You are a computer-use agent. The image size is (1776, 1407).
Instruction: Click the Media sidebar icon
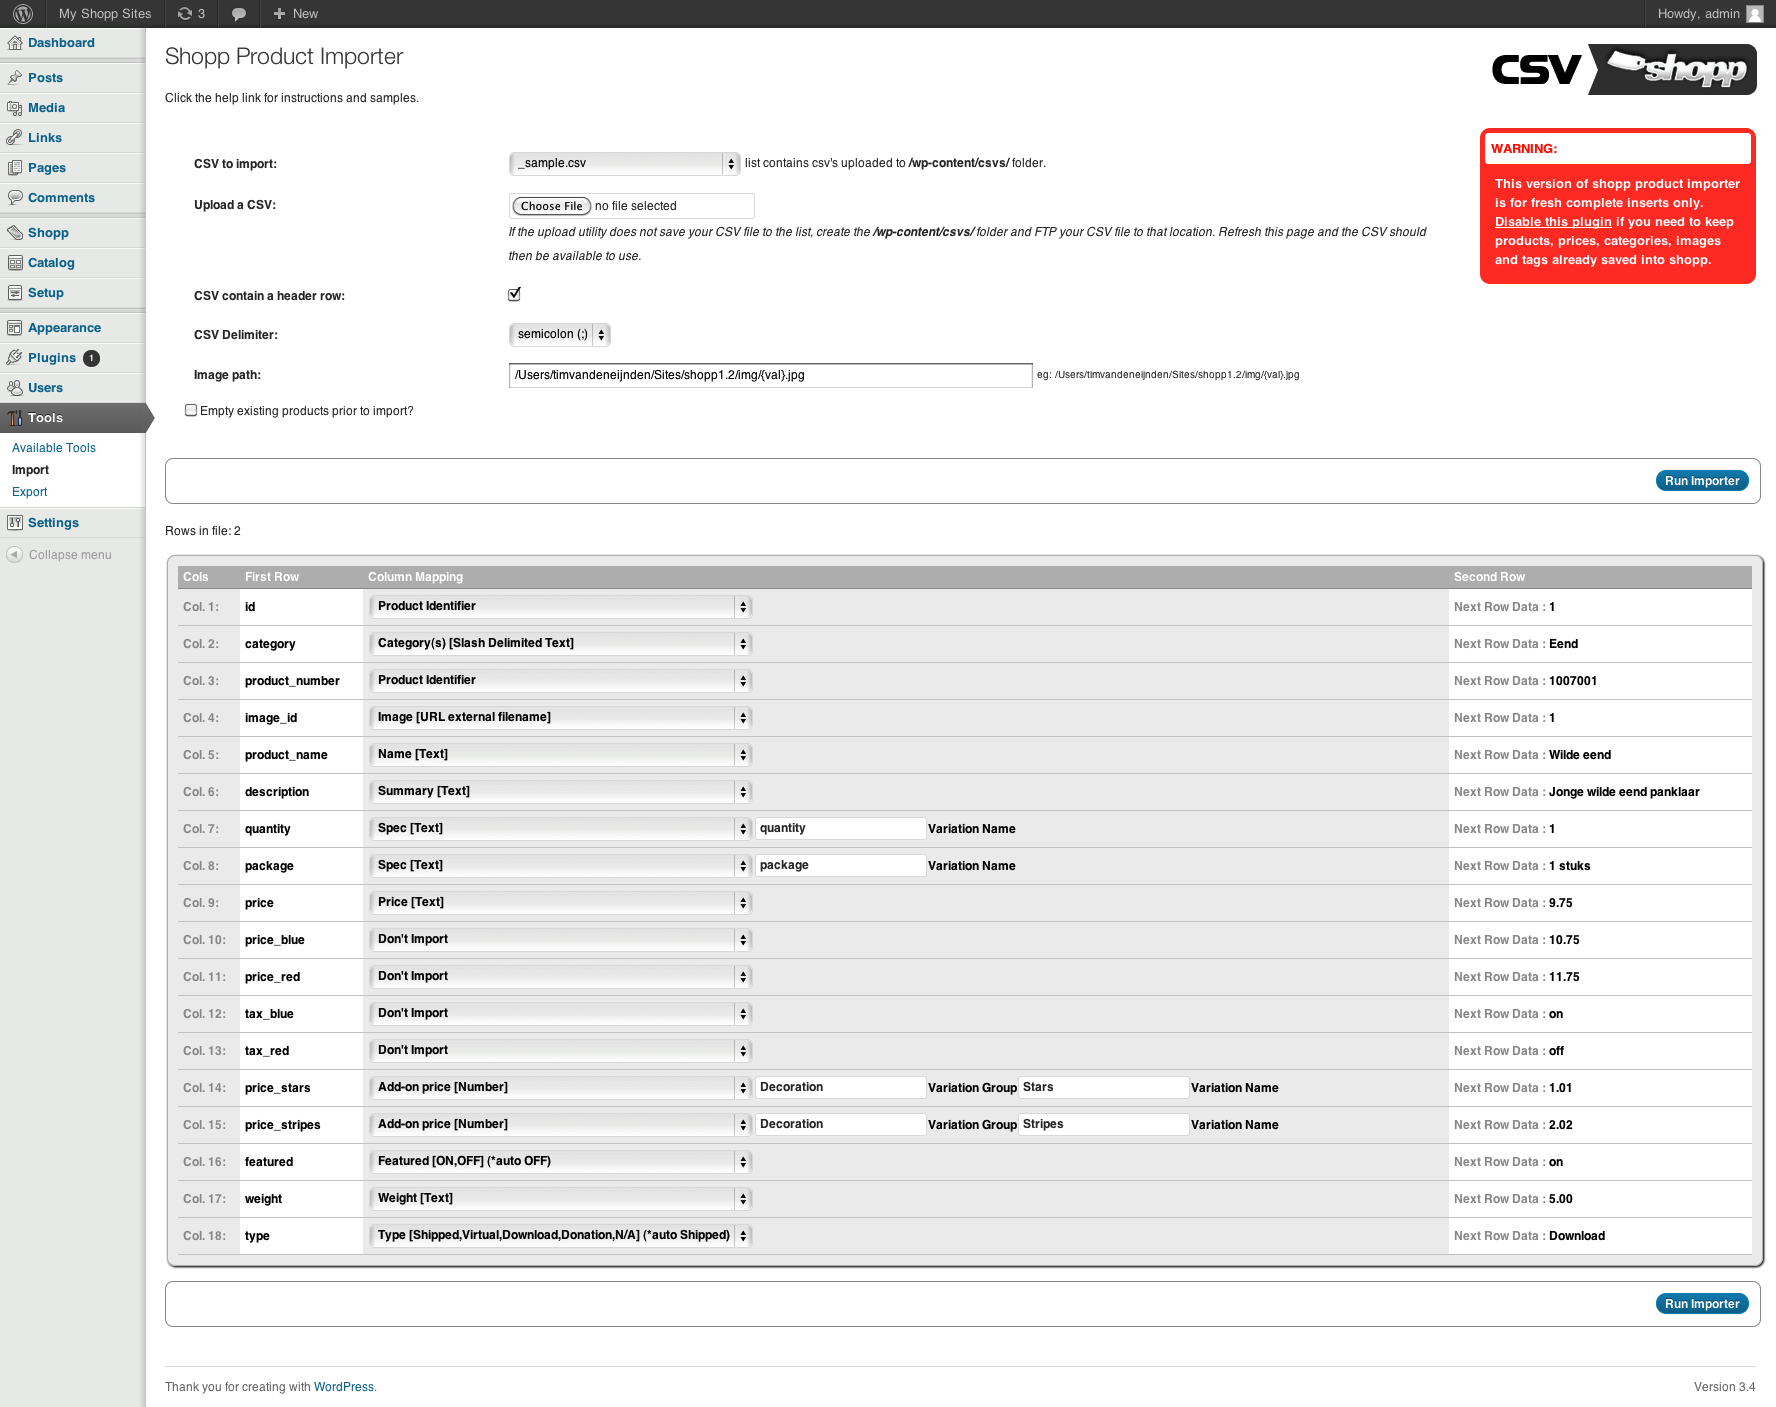tap(15, 108)
